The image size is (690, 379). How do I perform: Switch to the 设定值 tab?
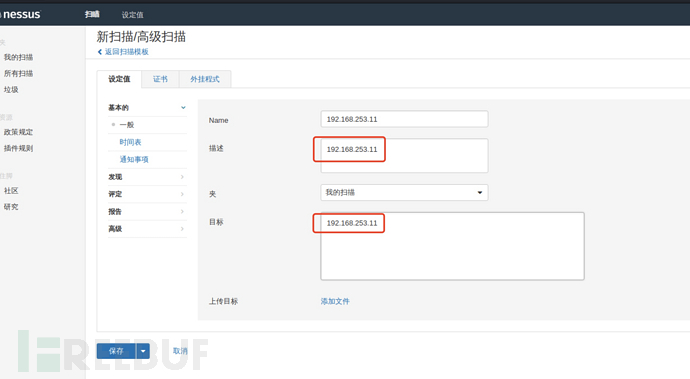click(119, 79)
